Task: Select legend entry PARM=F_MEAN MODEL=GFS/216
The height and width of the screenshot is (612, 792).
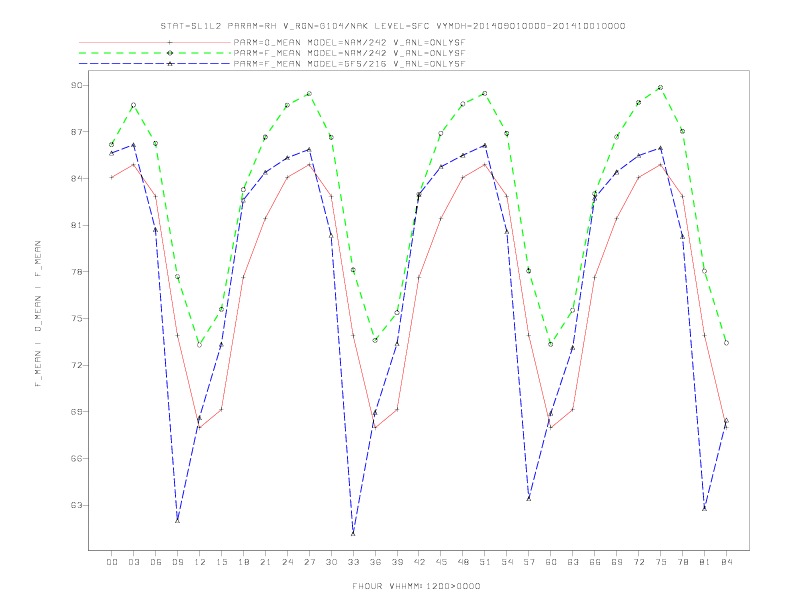Action: point(349,64)
